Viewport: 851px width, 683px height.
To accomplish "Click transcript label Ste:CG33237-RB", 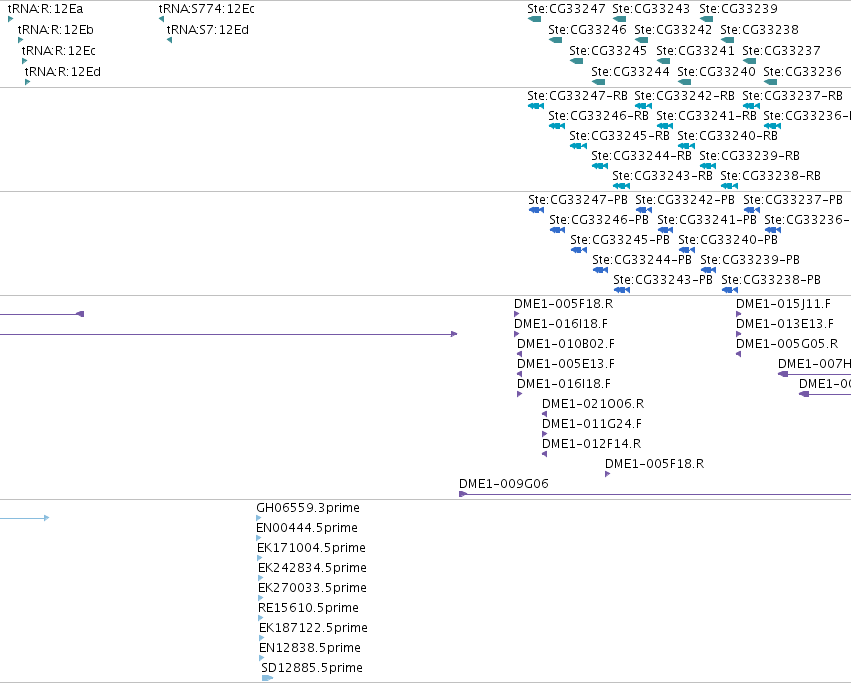I will point(793,96).
